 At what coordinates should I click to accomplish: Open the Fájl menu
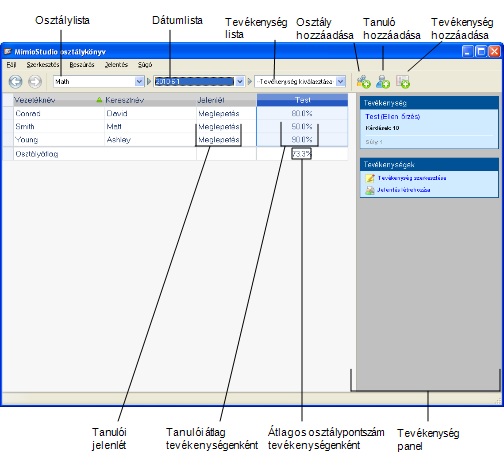(x=11, y=65)
